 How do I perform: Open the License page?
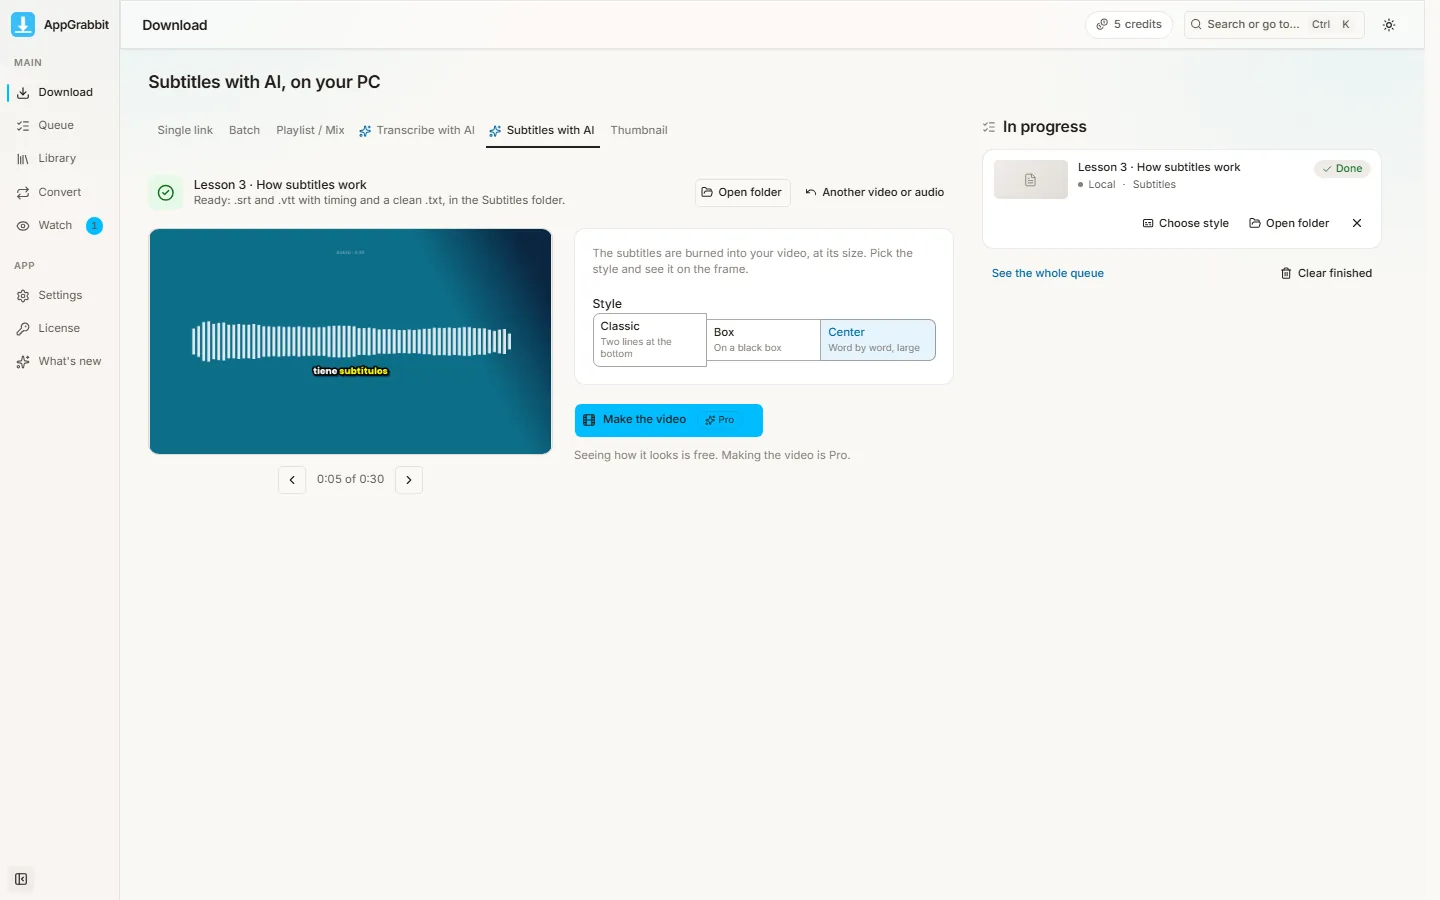pyautogui.click(x=60, y=328)
